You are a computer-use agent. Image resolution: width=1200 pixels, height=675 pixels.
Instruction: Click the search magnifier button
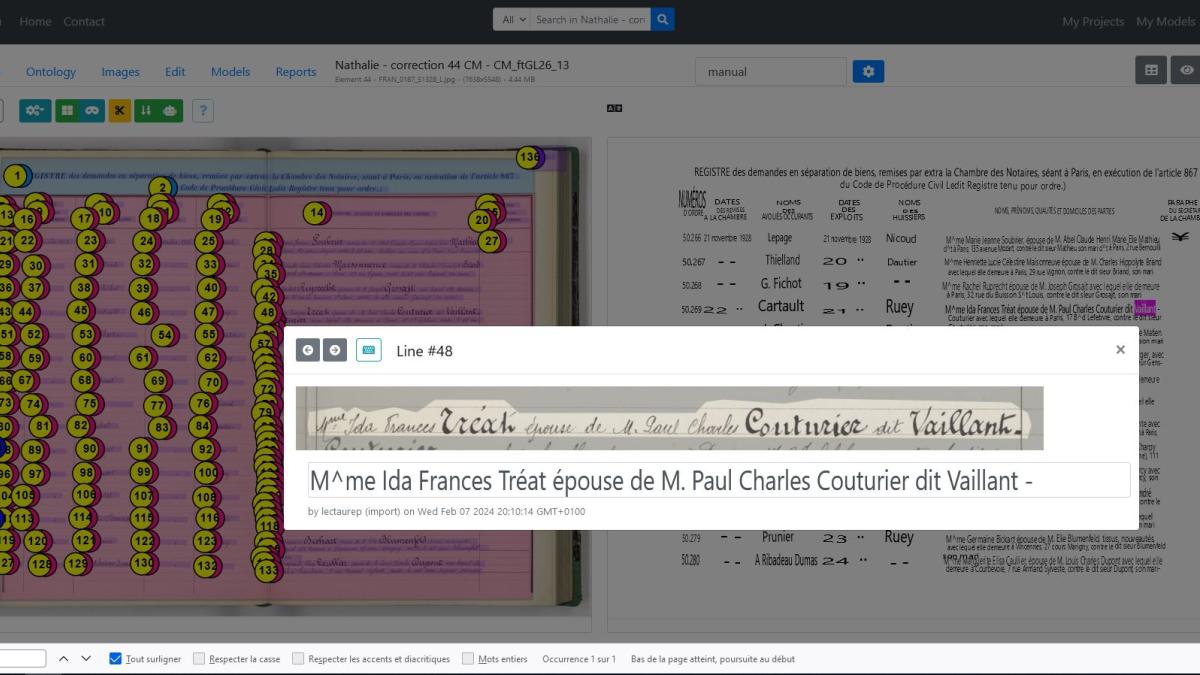point(662,19)
